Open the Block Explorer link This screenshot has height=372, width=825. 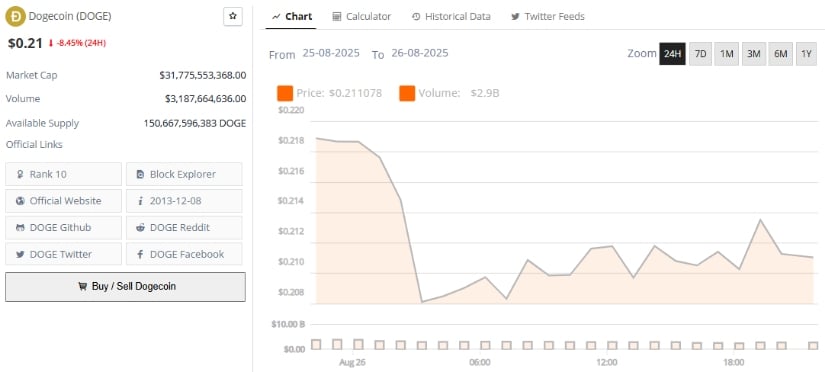184,174
